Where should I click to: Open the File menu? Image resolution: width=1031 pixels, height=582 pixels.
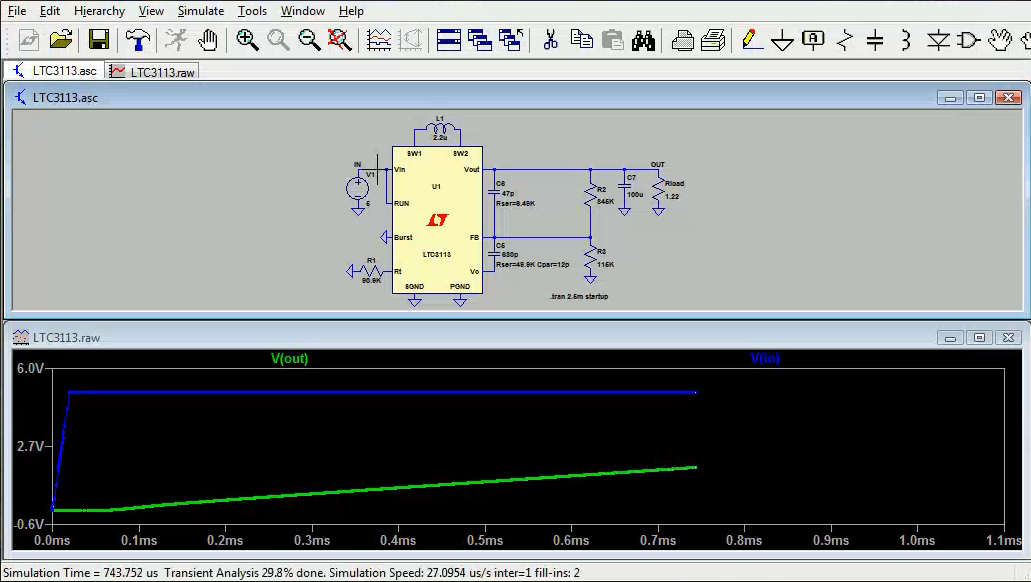17,11
